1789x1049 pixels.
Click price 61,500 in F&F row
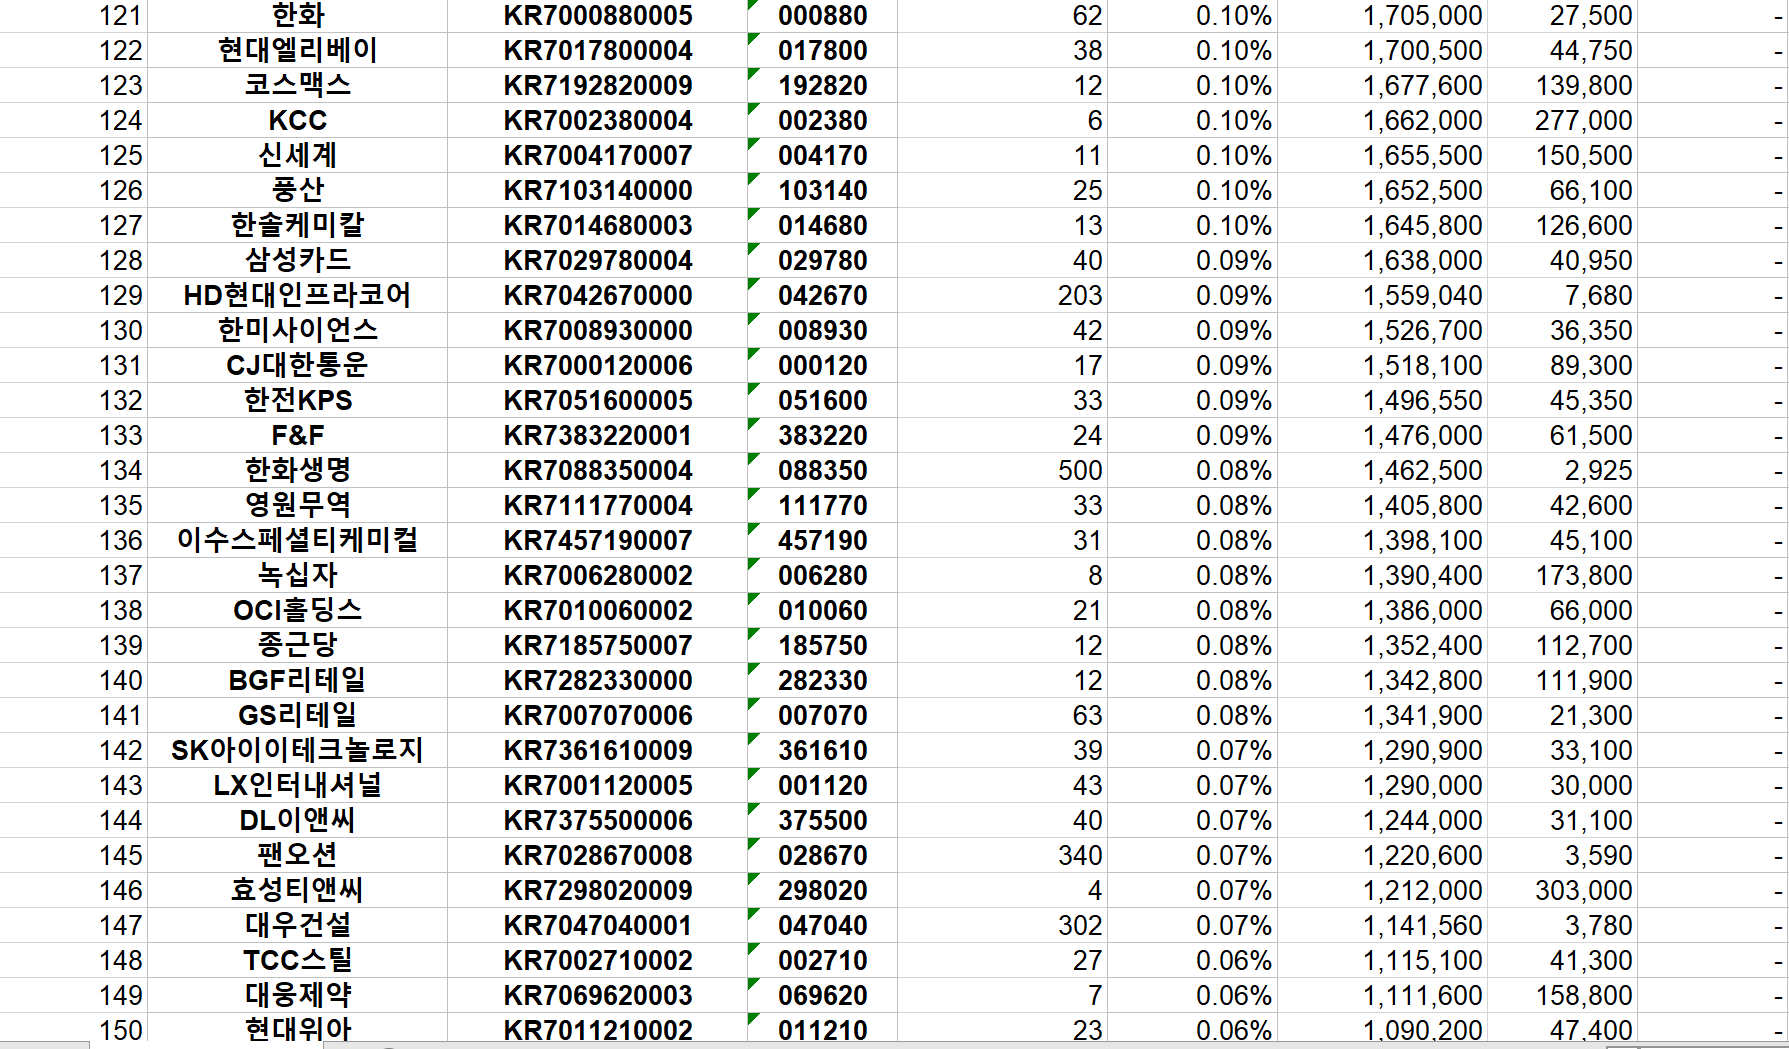coord(1562,436)
